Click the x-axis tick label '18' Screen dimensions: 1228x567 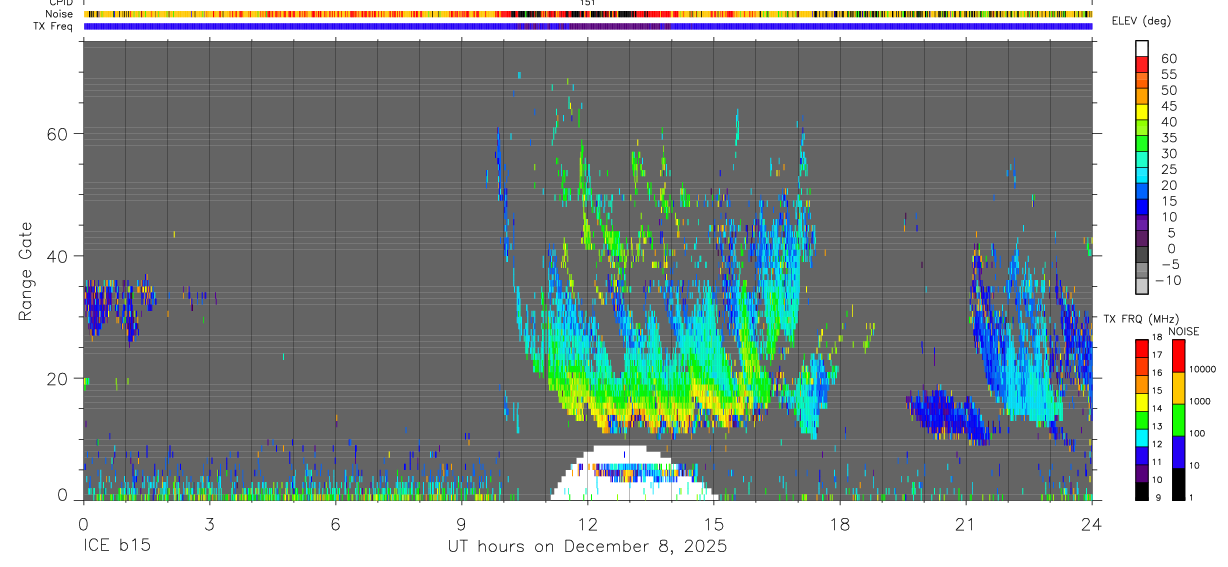click(840, 524)
